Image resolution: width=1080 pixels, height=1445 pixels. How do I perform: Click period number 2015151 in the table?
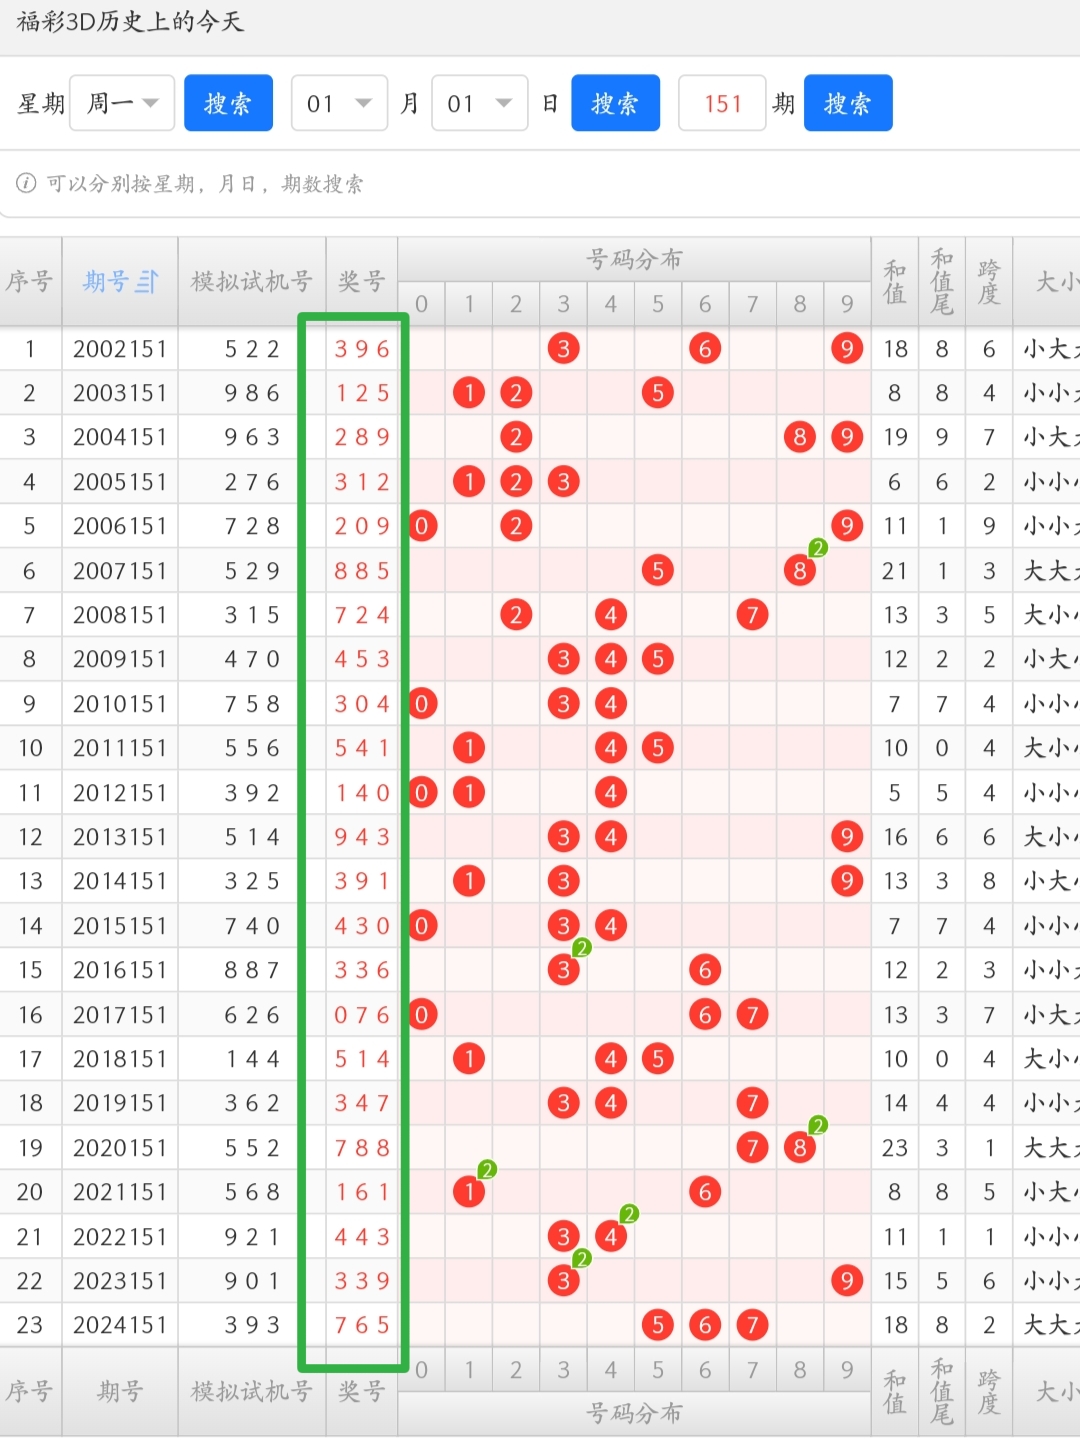click(120, 926)
